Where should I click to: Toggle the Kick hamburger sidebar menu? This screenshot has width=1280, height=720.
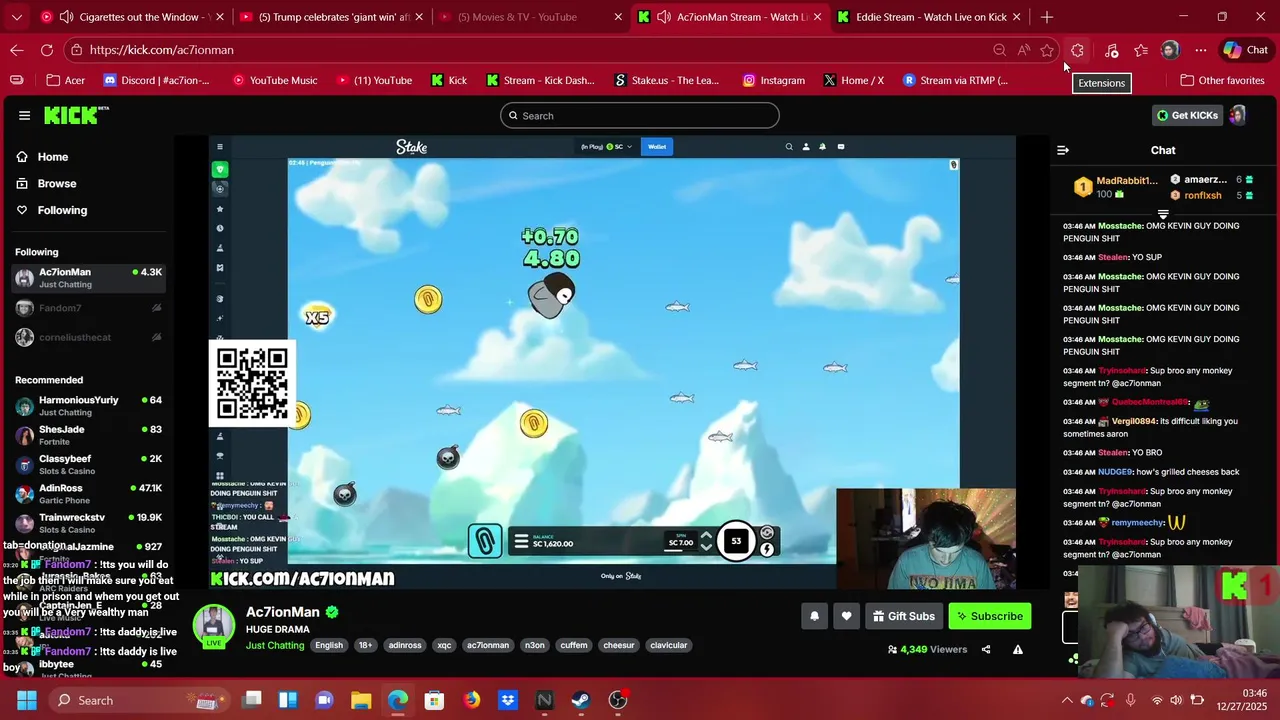coord(24,115)
